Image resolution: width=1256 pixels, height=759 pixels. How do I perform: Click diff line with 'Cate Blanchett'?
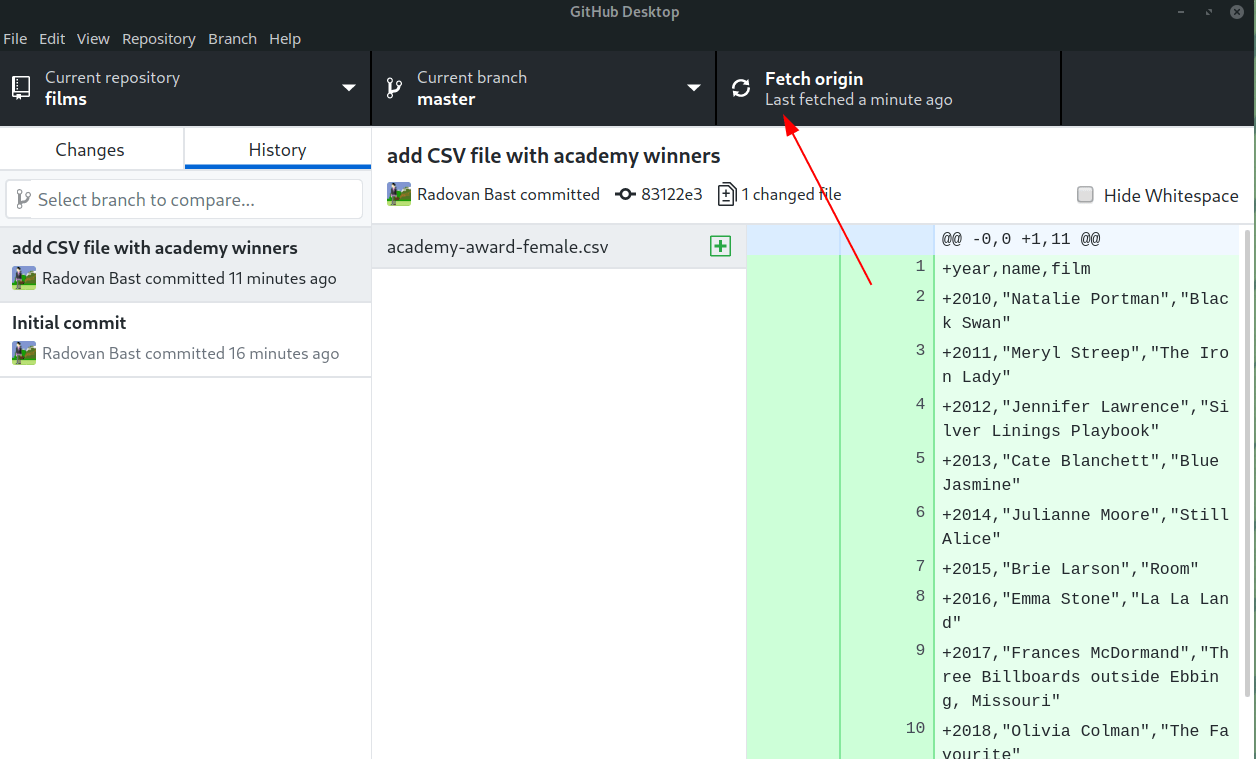coord(1085,473)
